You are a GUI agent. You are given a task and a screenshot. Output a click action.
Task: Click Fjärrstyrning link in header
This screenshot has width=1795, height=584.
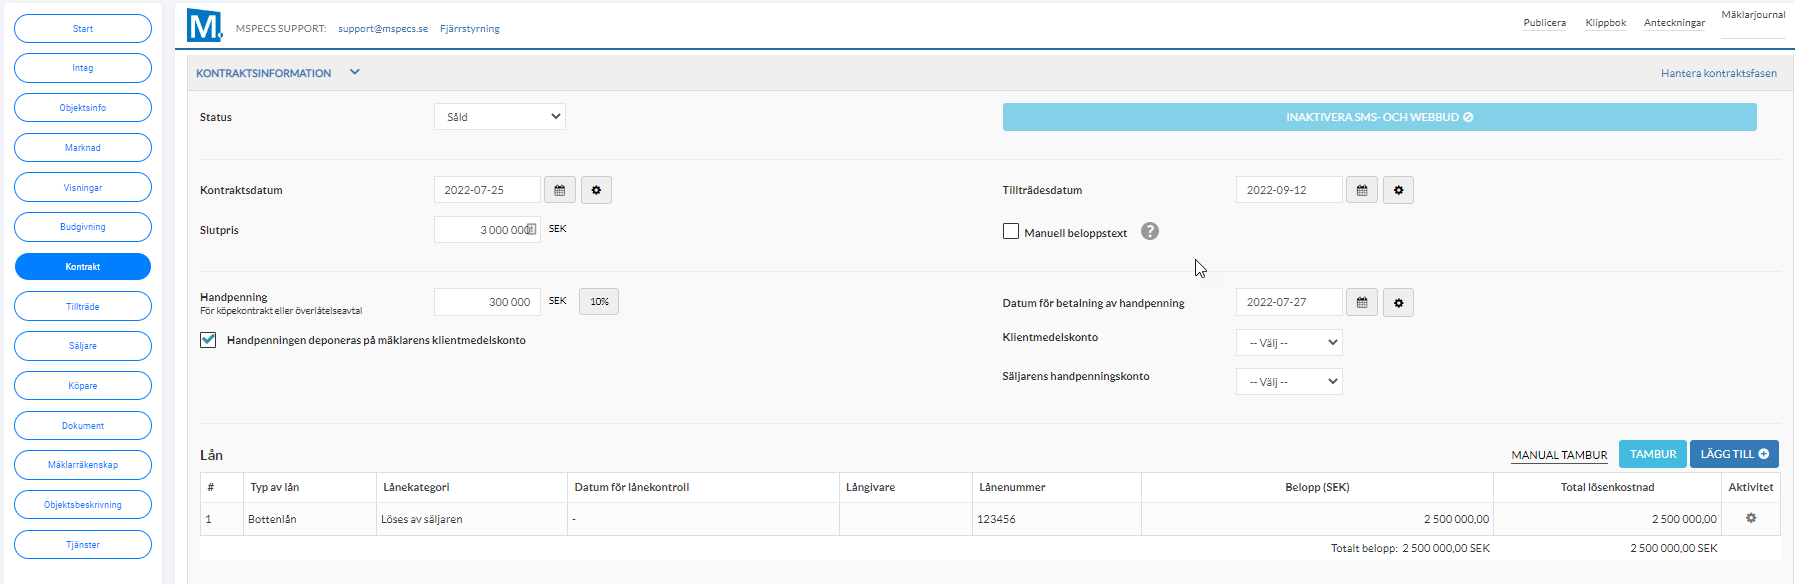click(470, 29)
